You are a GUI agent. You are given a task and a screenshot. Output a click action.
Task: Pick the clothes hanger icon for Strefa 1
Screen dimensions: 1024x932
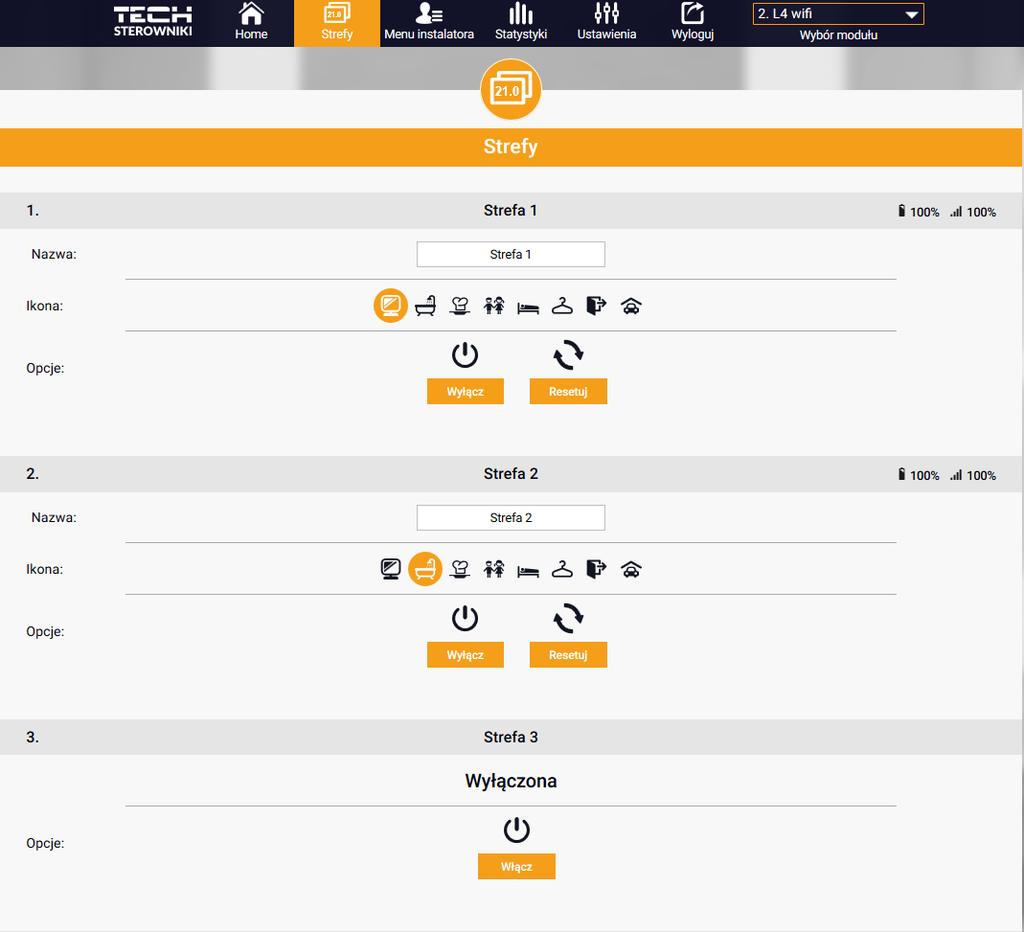(x=562, y=306)
